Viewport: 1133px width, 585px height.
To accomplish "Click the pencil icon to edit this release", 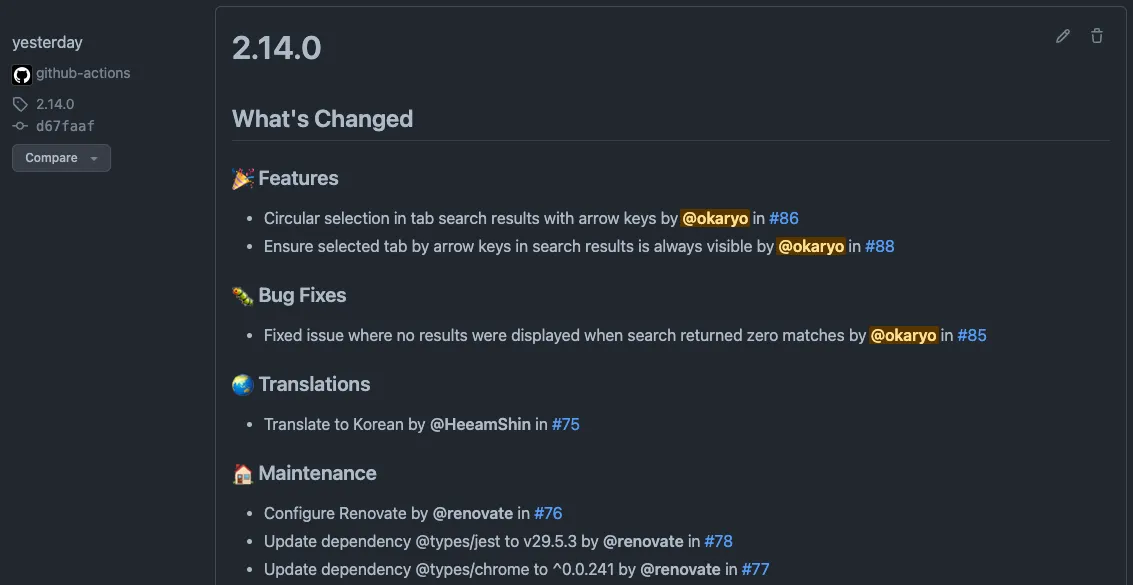I will [x=1062, y=35].
